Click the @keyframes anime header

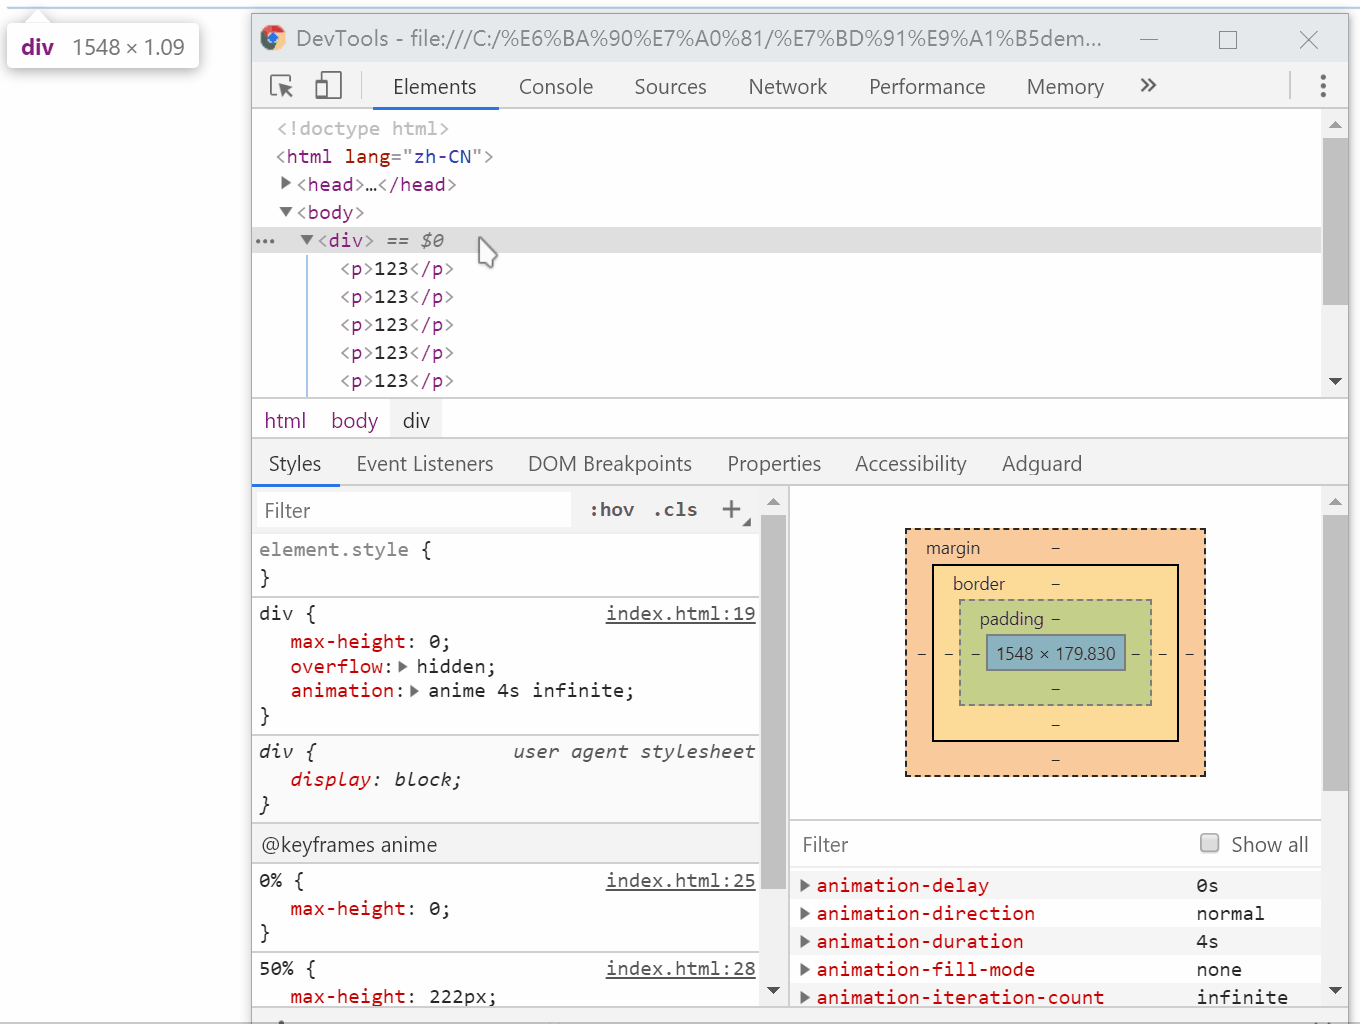(x=349, y=845)
